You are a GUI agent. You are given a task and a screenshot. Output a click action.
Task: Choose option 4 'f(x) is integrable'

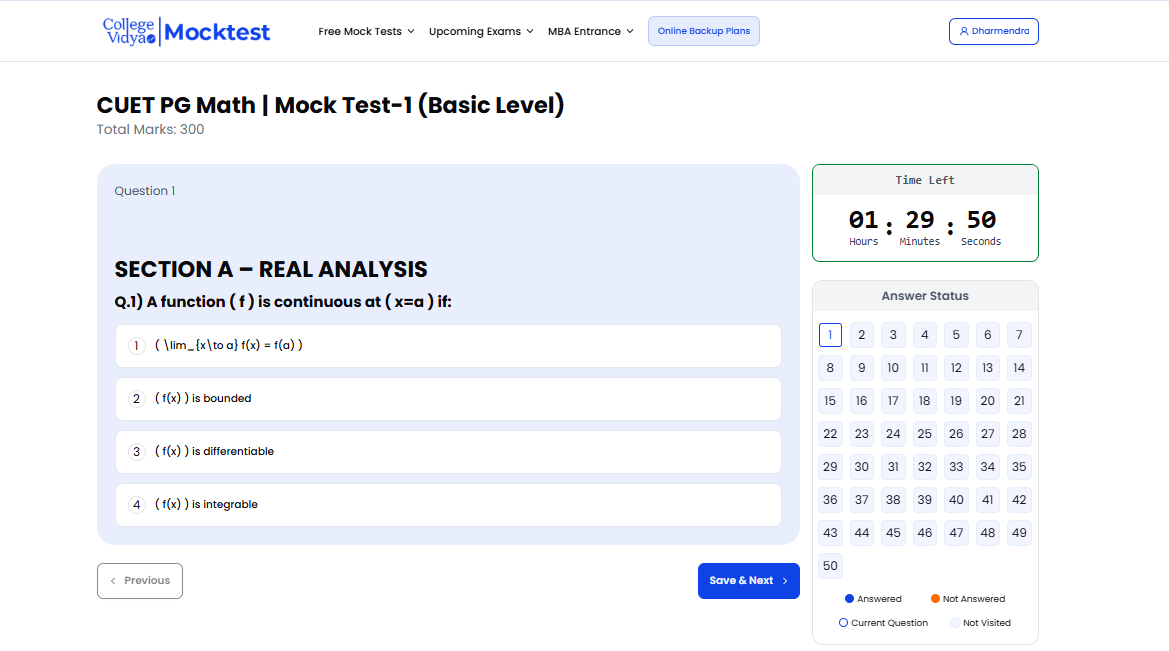point(448,505)
